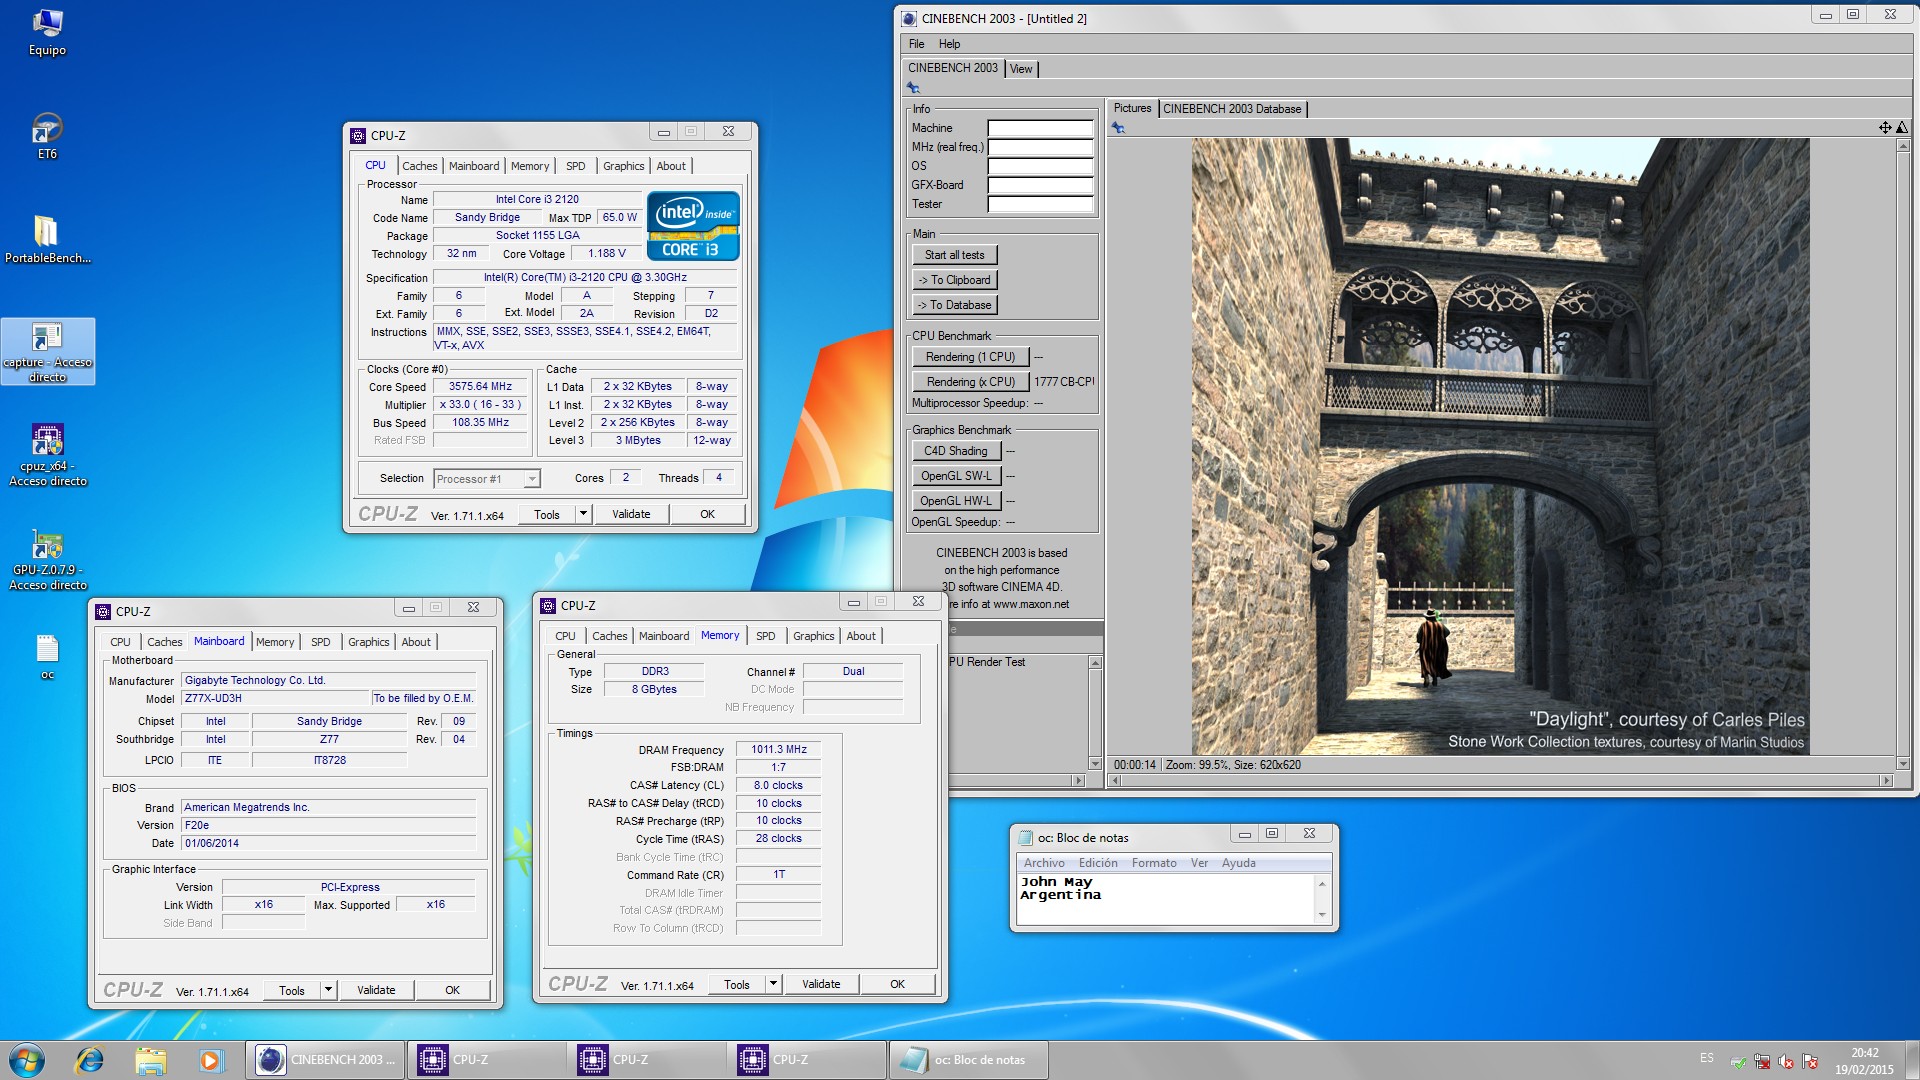1920x1080 pixels.
Task: Open Tools dropdown arrow in CPU tab CPU-Z
Action: click(583, 514)
